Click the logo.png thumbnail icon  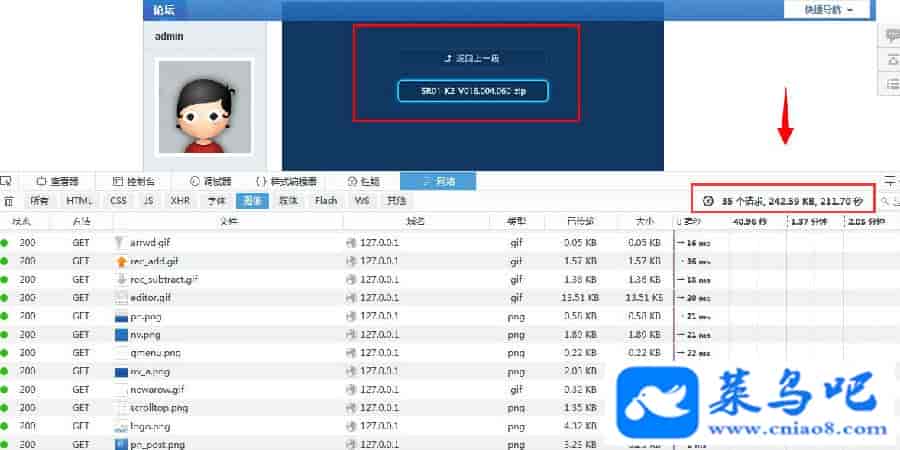[x=121, y=427]
